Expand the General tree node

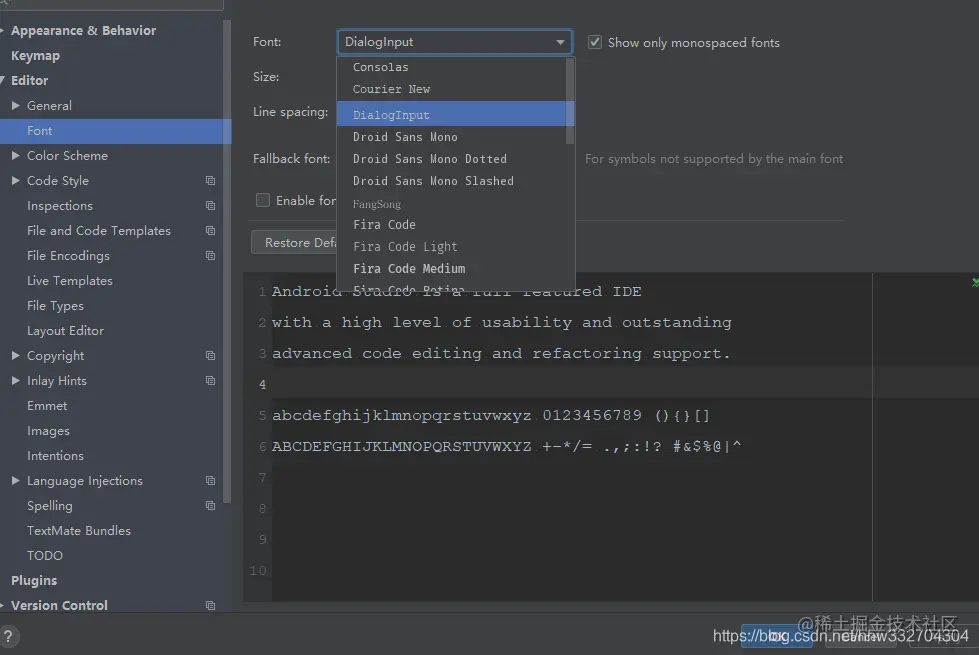click(16, 106)
